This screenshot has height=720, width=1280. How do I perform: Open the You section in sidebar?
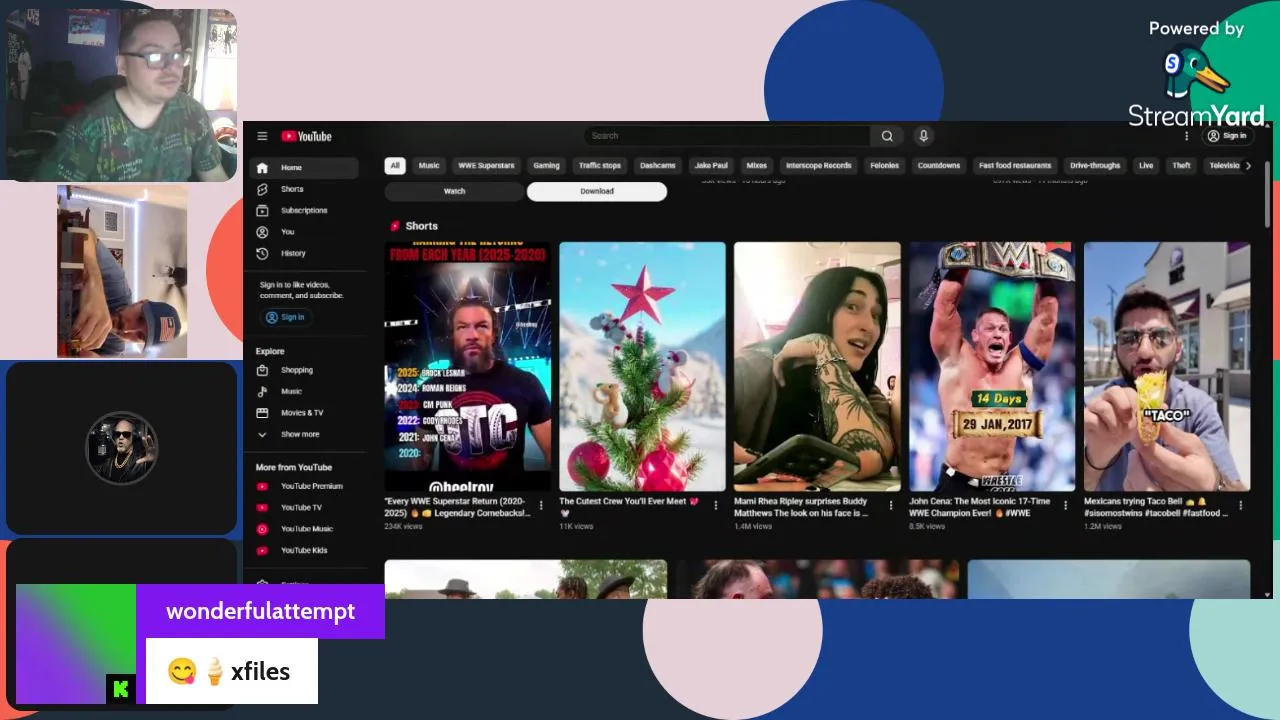304,232
